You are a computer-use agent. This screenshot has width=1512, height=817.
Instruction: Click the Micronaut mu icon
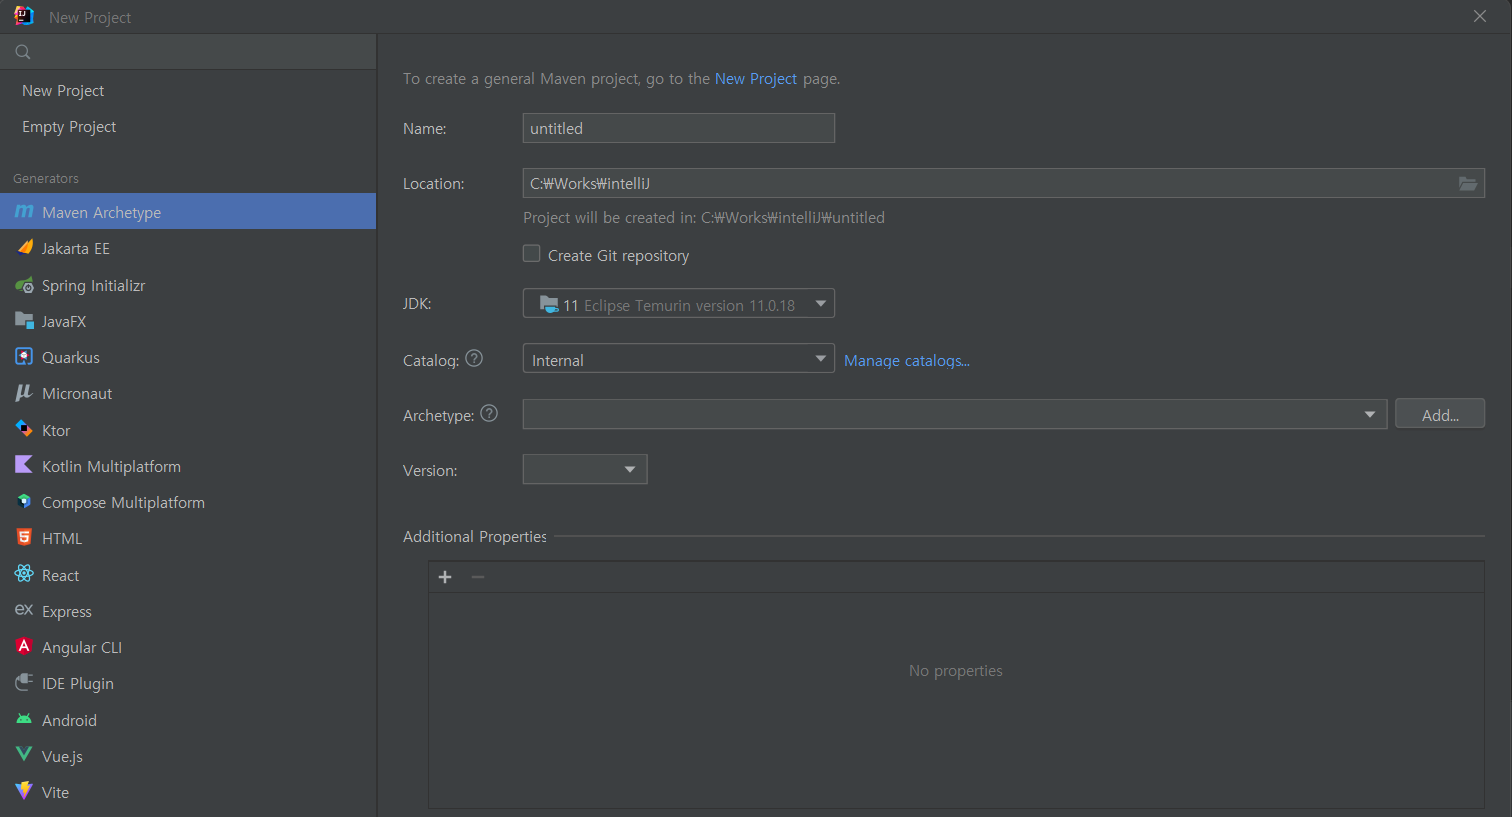24,393
